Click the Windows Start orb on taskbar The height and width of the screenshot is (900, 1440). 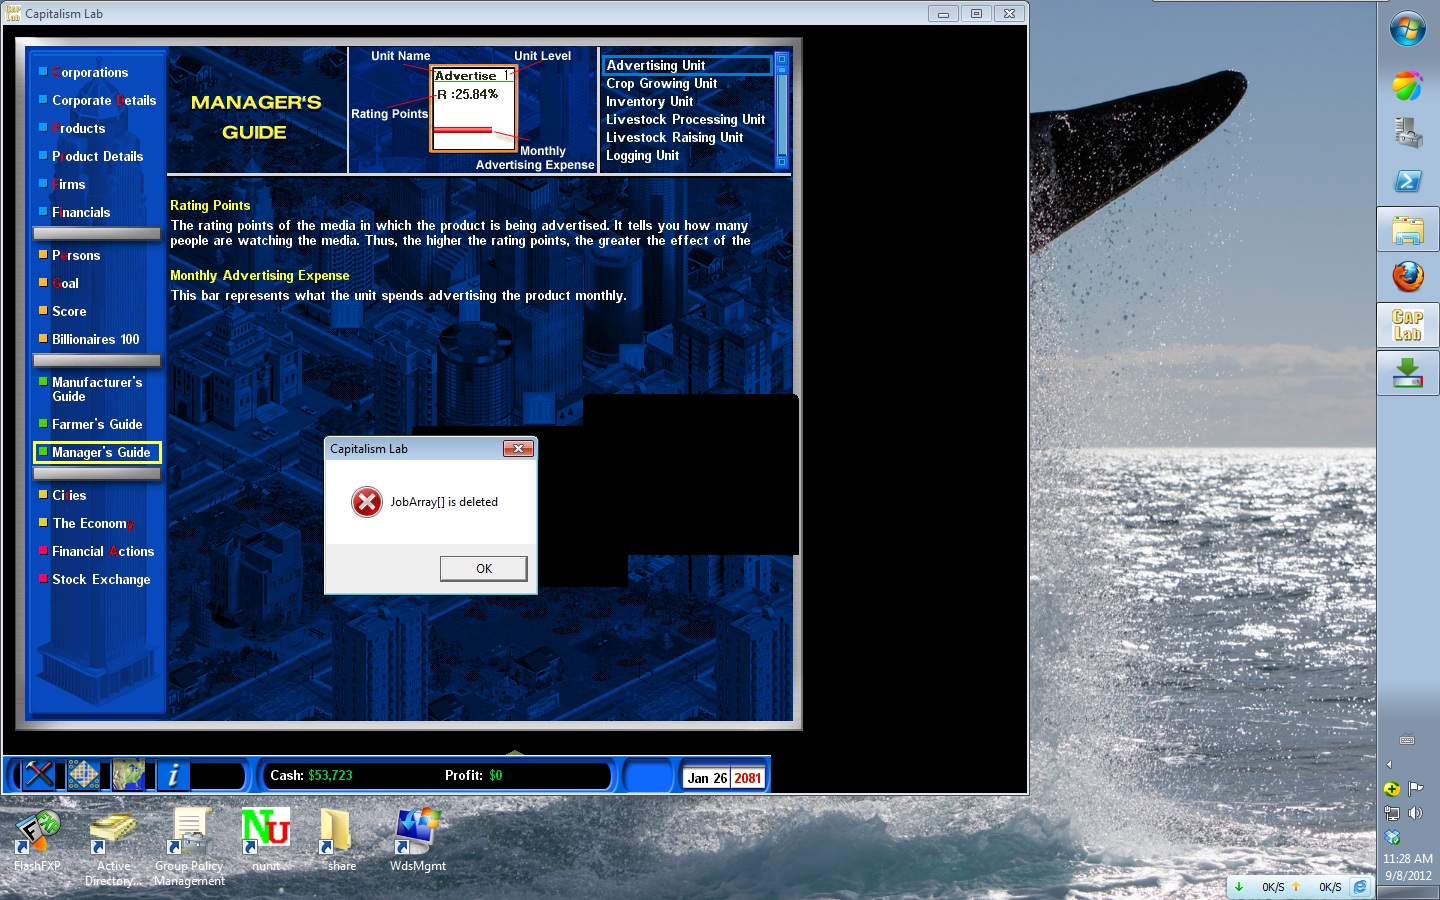[x=1408, y=29]
